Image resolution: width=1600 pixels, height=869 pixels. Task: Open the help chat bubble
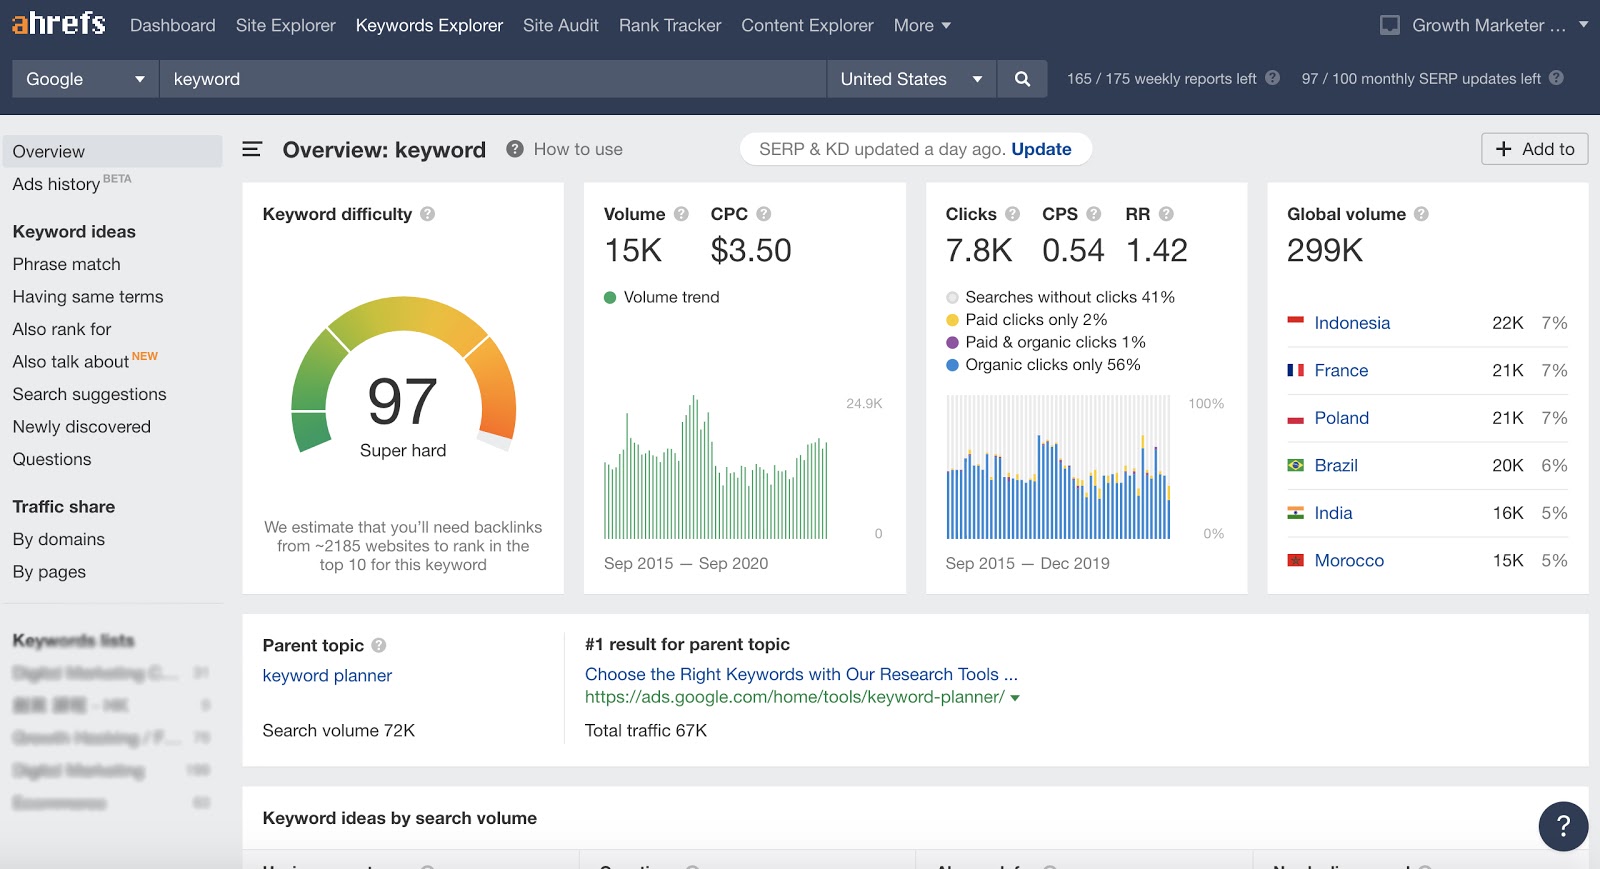(x=1563, y=826)
